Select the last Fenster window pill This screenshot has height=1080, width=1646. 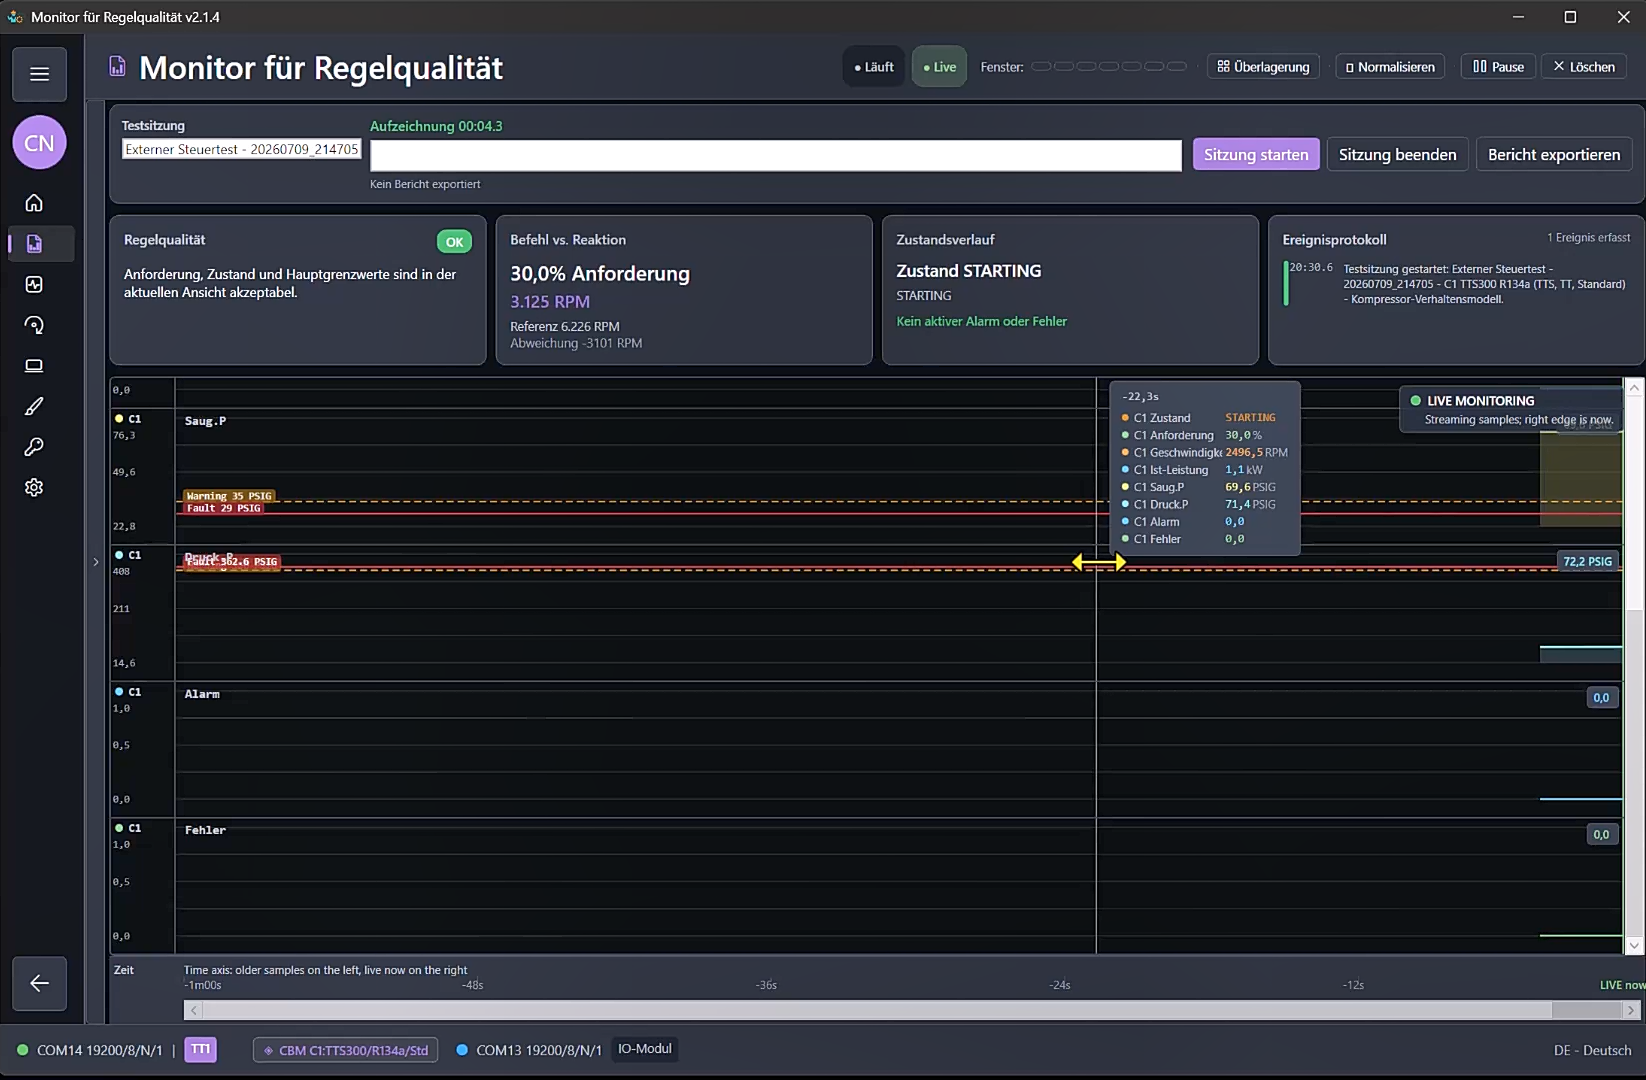1177,67
